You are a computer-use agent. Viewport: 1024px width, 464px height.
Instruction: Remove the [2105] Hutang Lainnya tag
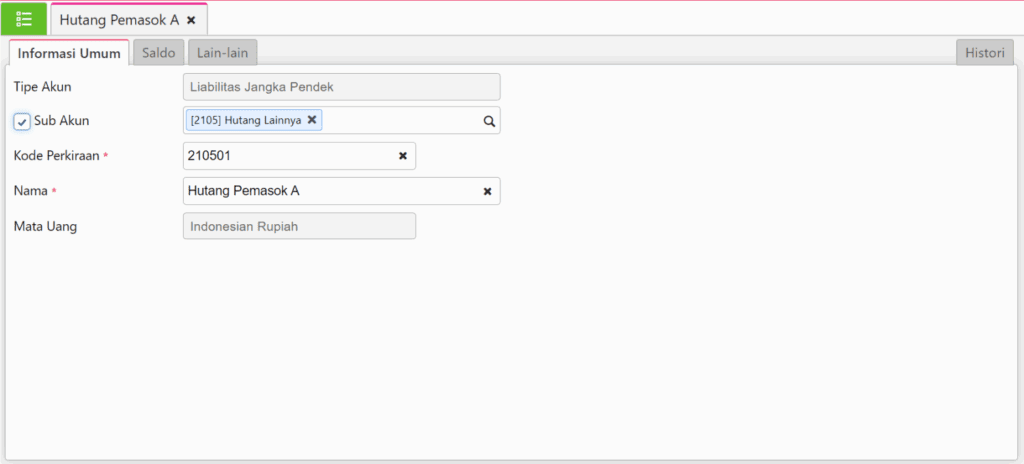pos(312,120)
